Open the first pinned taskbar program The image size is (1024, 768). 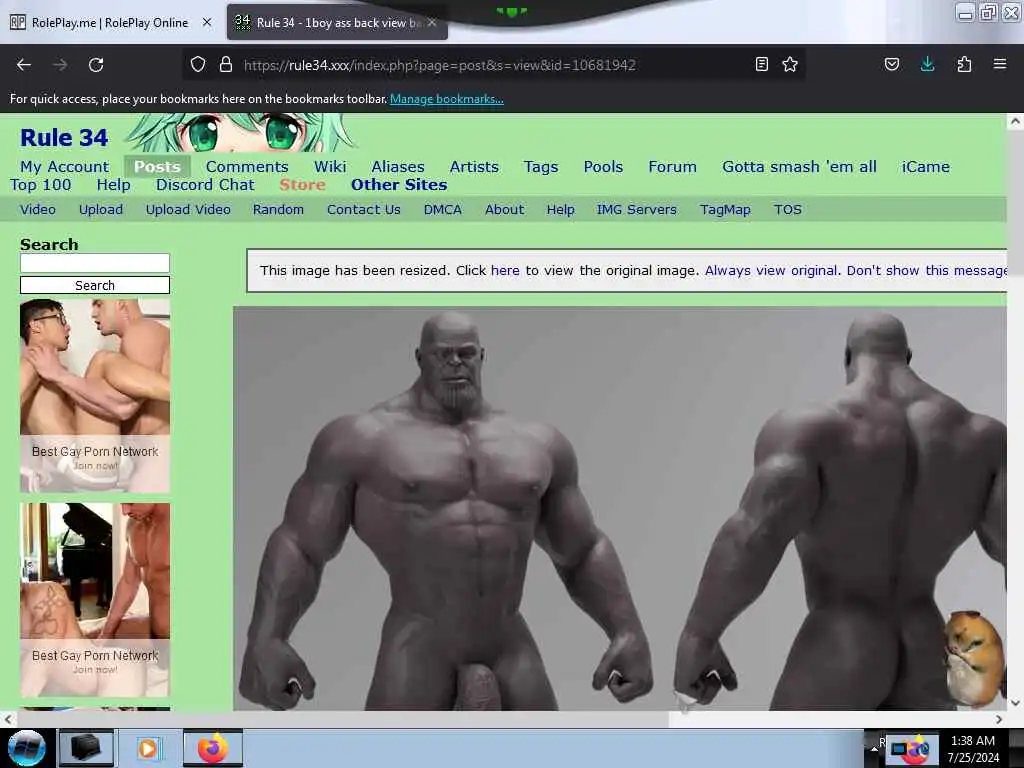click(86, 748)
